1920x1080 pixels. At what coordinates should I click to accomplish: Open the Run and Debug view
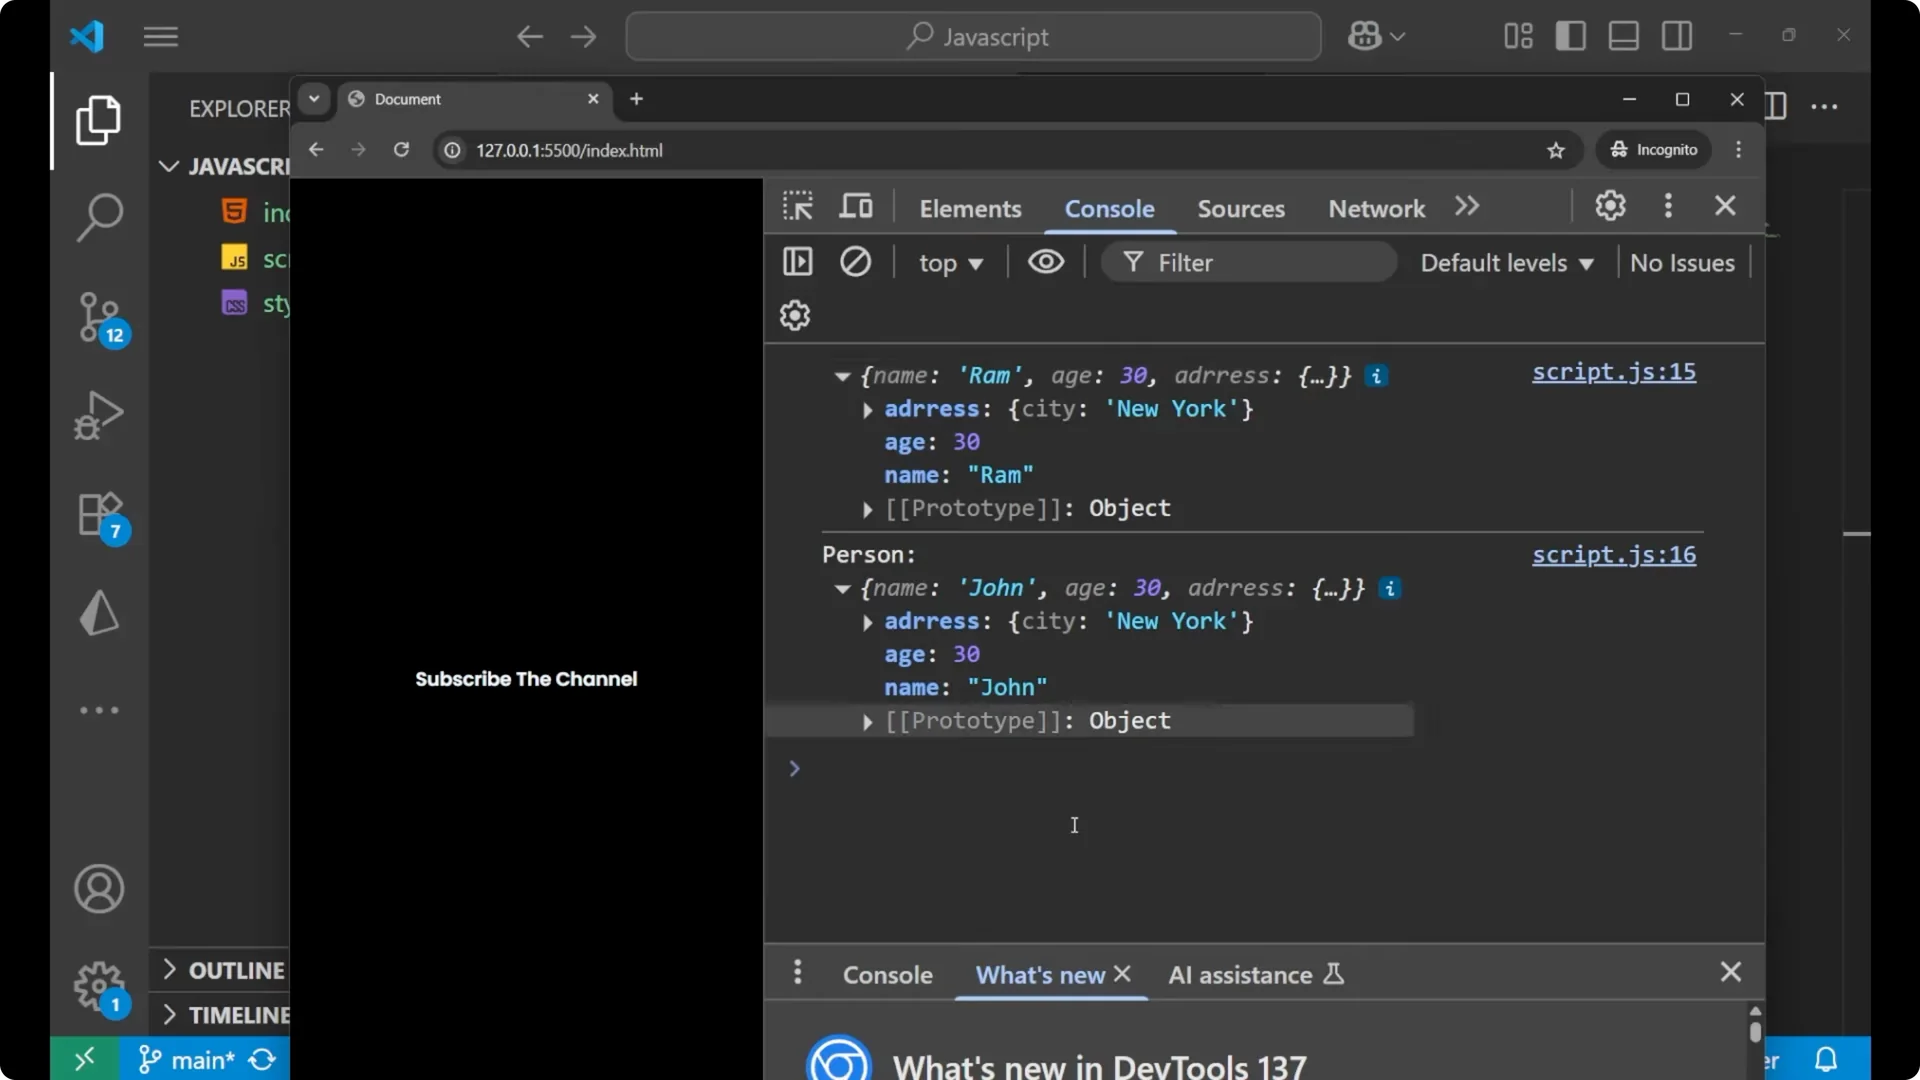[x=99, y=414]
